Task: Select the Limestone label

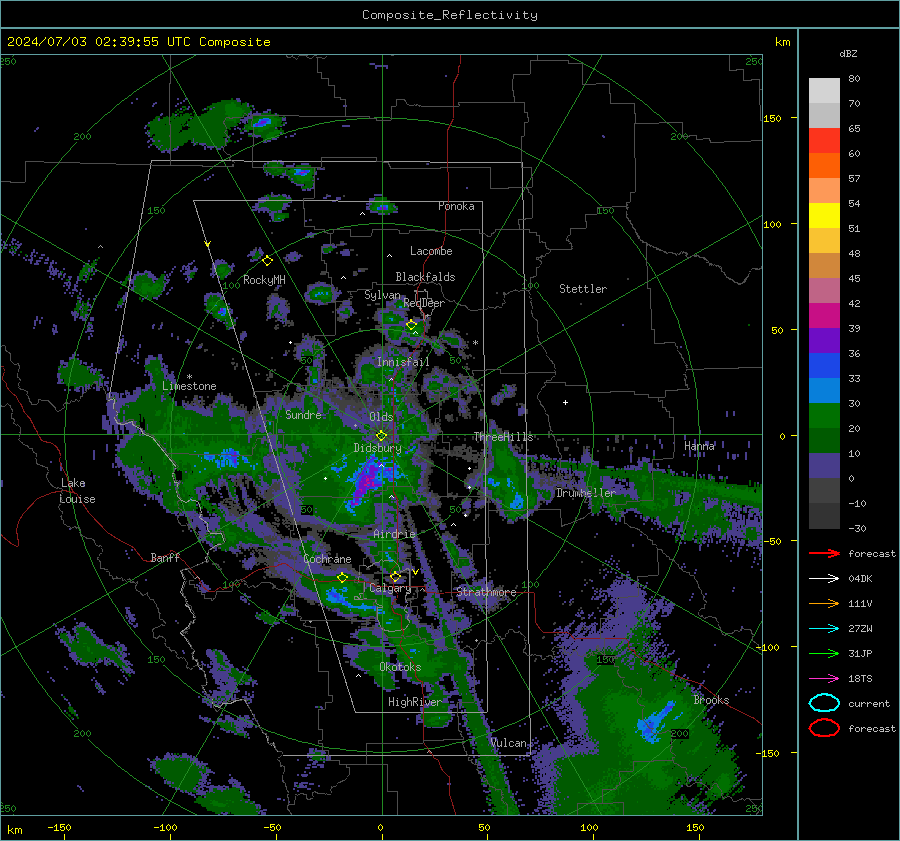Action: [189, 386]
